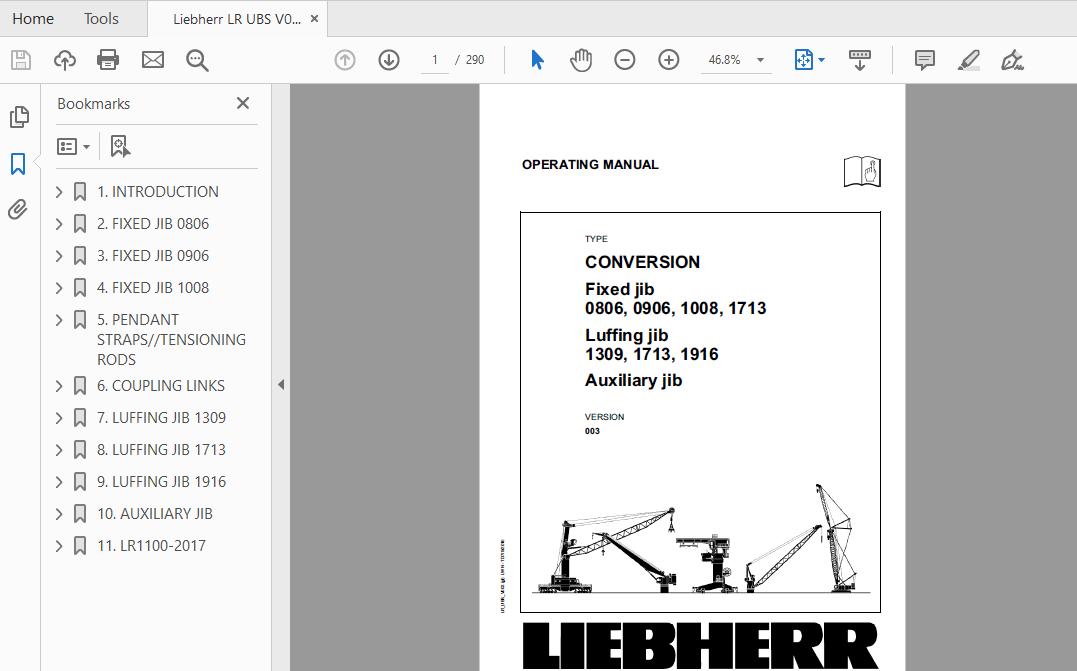The width and height of the screenshot is (1077, 671).
Task: Switch to the Tools tab
Action: pyautogui.click(x=101, y=19)
